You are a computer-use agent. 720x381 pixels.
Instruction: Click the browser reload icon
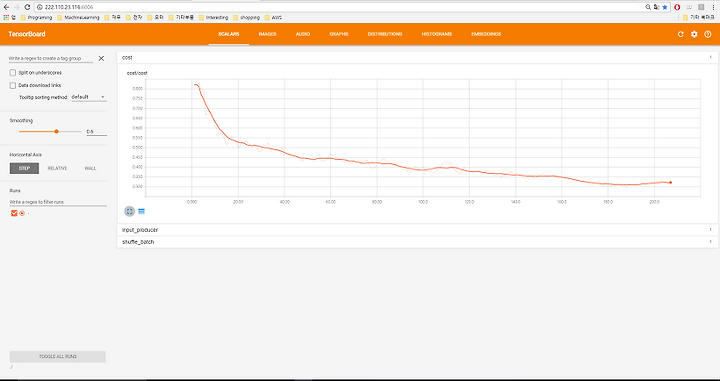pos(27,7)
